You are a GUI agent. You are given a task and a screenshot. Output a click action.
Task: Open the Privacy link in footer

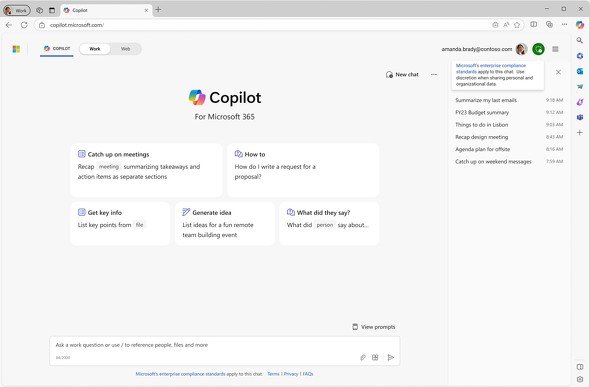[291, 374]
